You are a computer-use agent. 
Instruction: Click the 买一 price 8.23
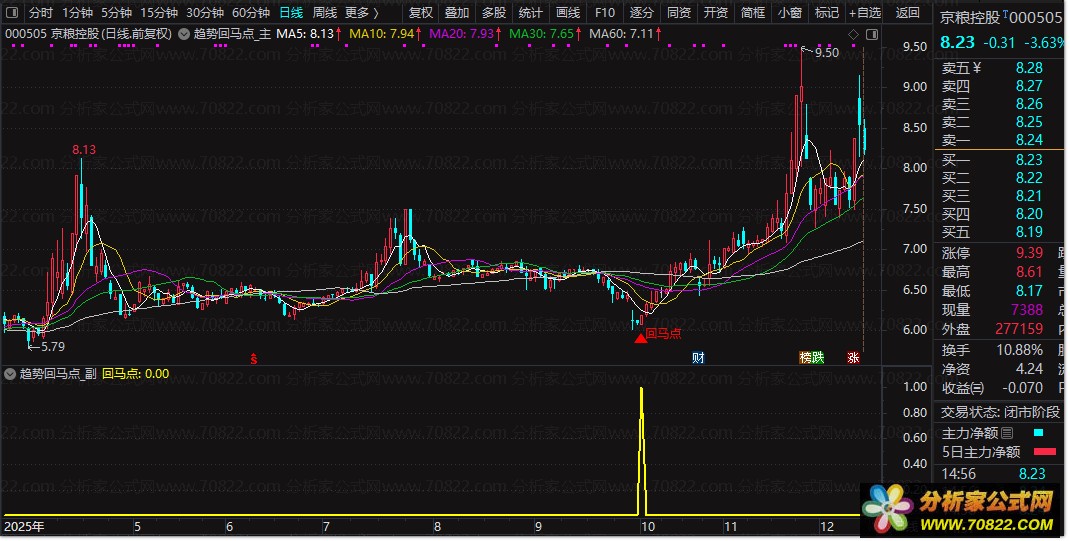pyautogui.click(x=1029, y=160)
